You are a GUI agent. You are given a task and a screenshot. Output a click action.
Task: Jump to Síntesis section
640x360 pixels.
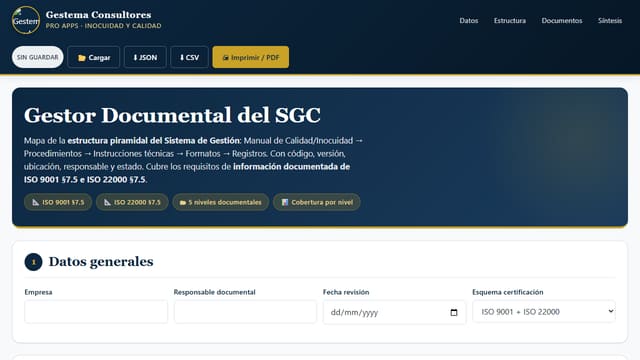tap(610, 20)
